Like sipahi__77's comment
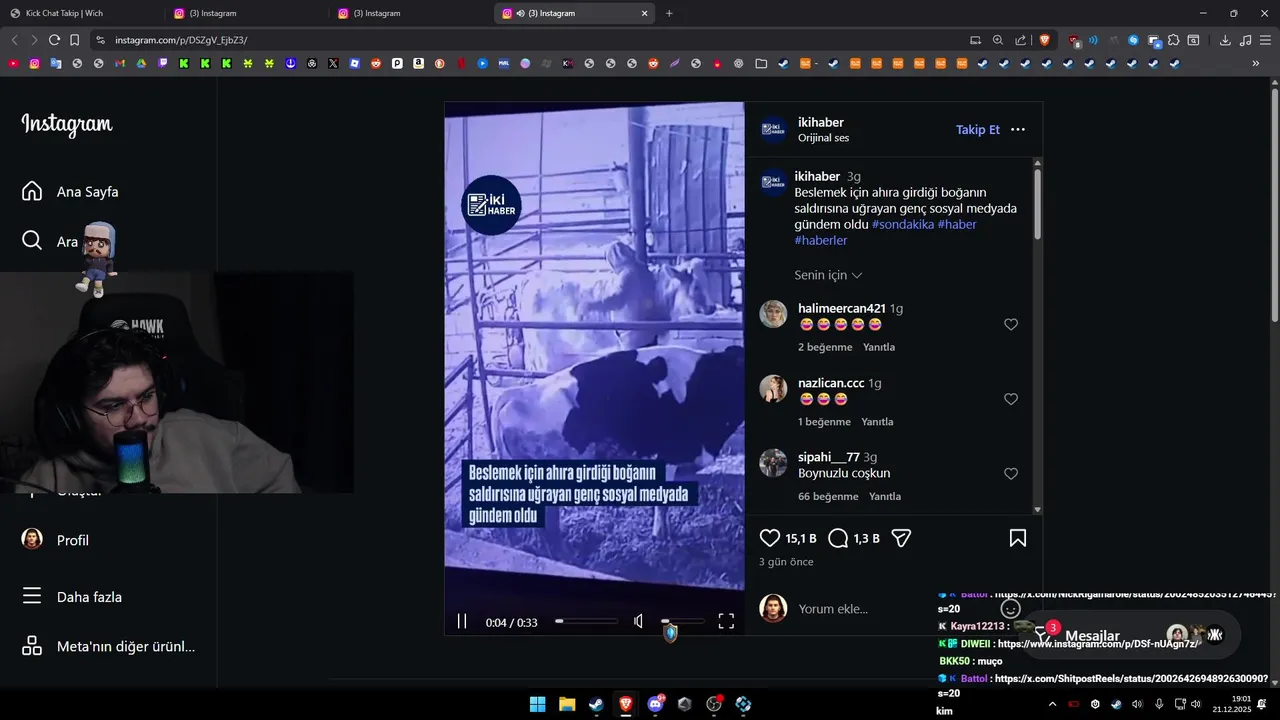1280x720 pixels. (x=1011, y=474)
